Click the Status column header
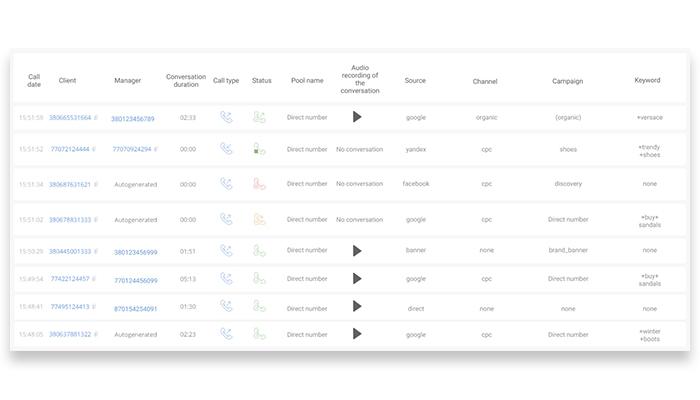The width and height of the screenshot is (700, 400). pyautogui.click(x=262, y=80)
